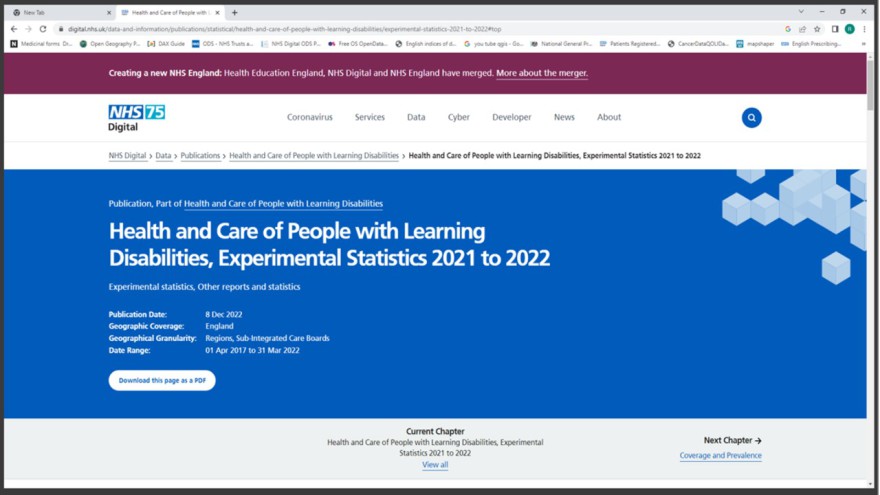The width and height of the screenshot is (880, 495).
Task: Open the Data navigation menu item
Action: (416, 117)
